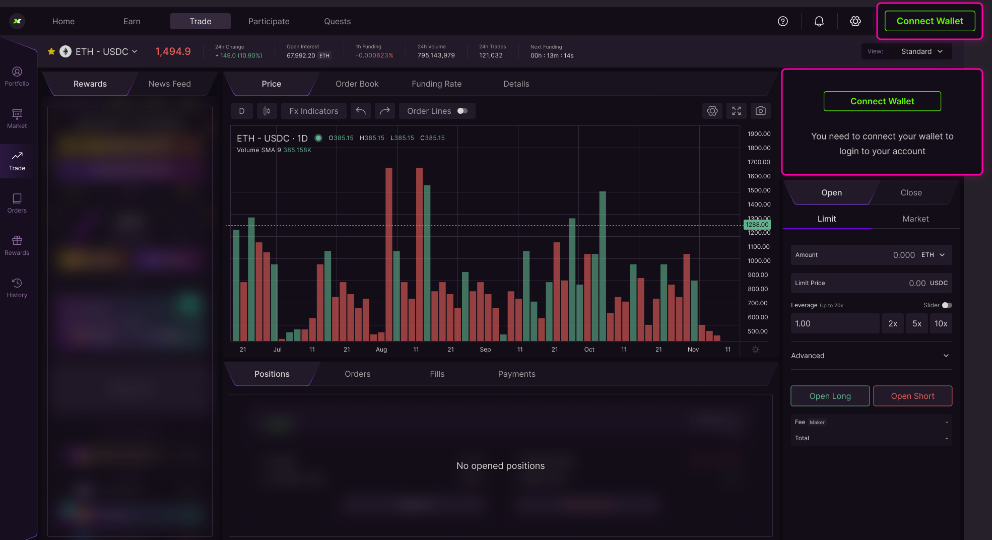Viewport: 992px width, 540px height.
Task: Select the Positions tab
Action: point(272,374)
